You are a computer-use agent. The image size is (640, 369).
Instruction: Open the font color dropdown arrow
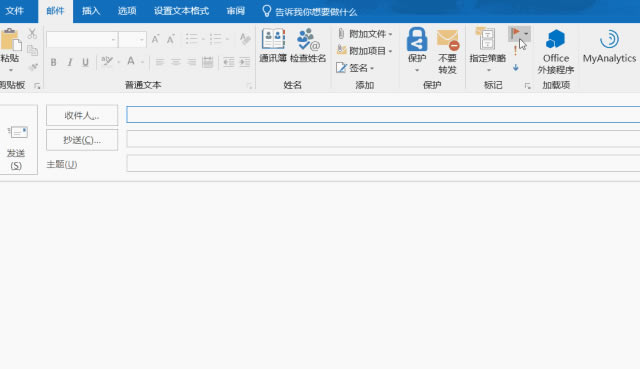click(x=142, y=62)
